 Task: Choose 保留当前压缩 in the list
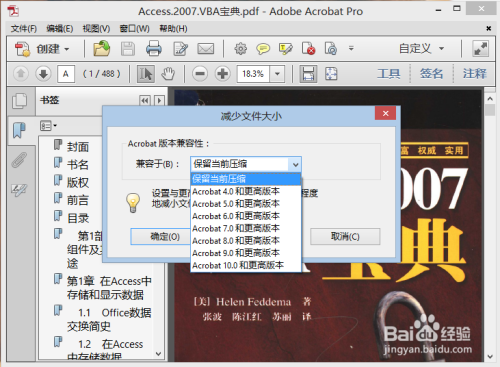click(246, 179)
